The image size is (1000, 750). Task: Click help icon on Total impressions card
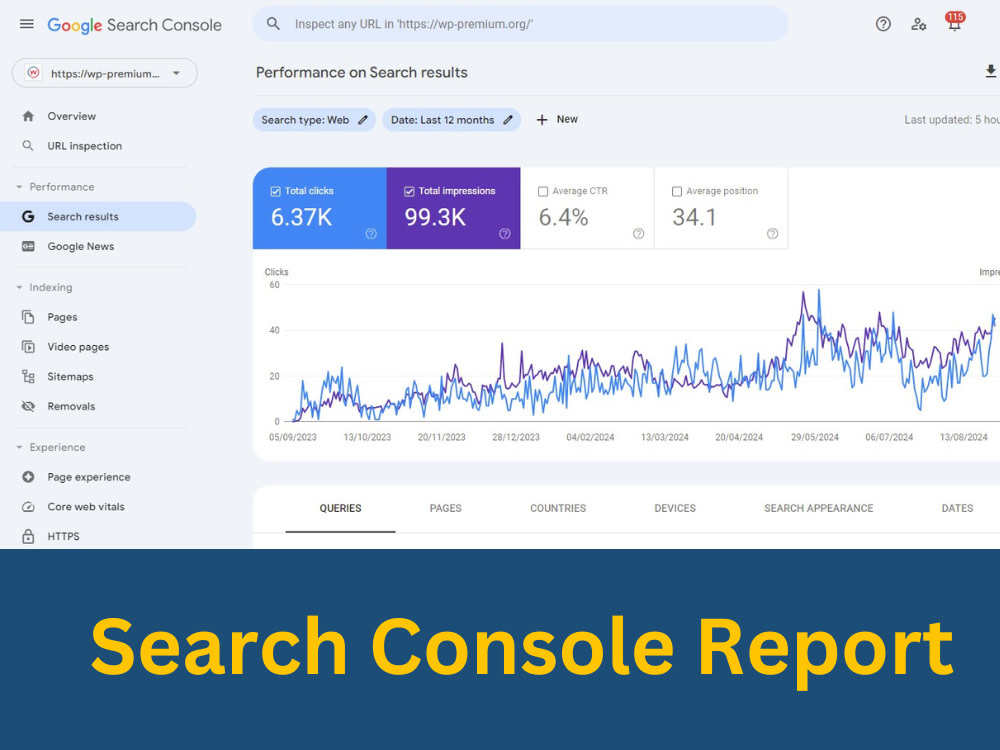coord(505,233)
